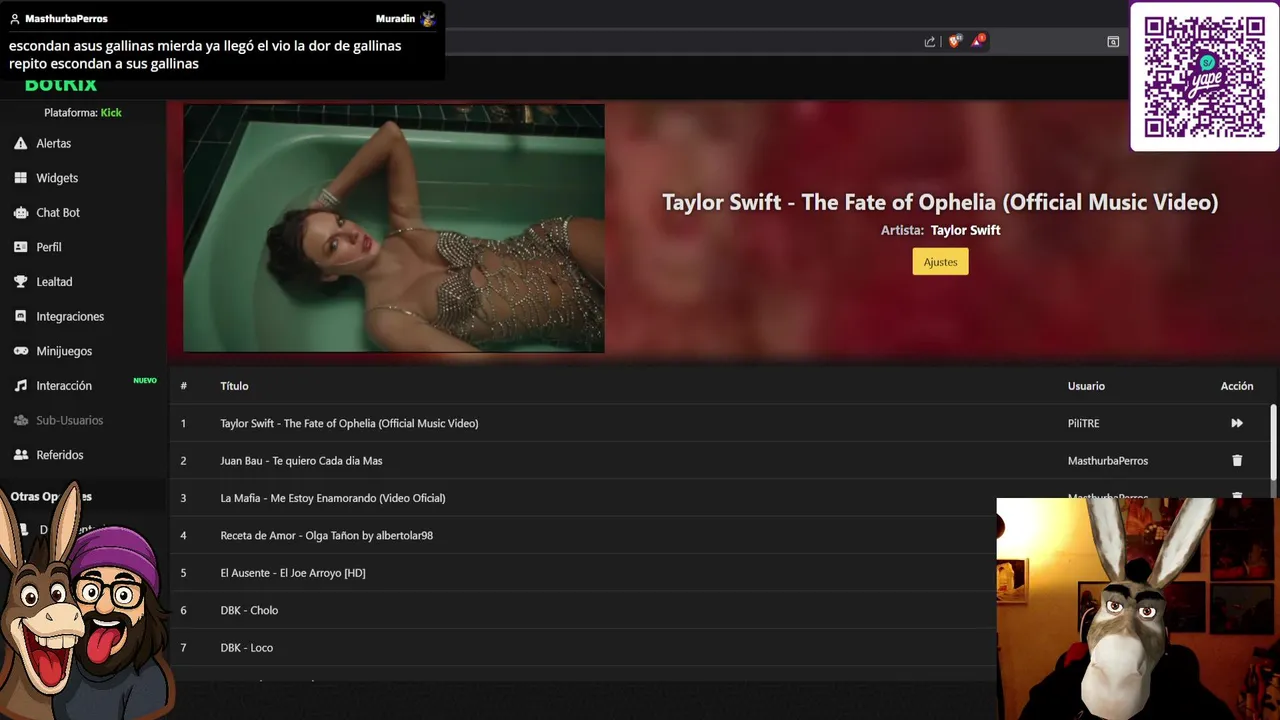Select song DBK - Loco
This screenshot has height=720, width=1280.
click(247, 648)
